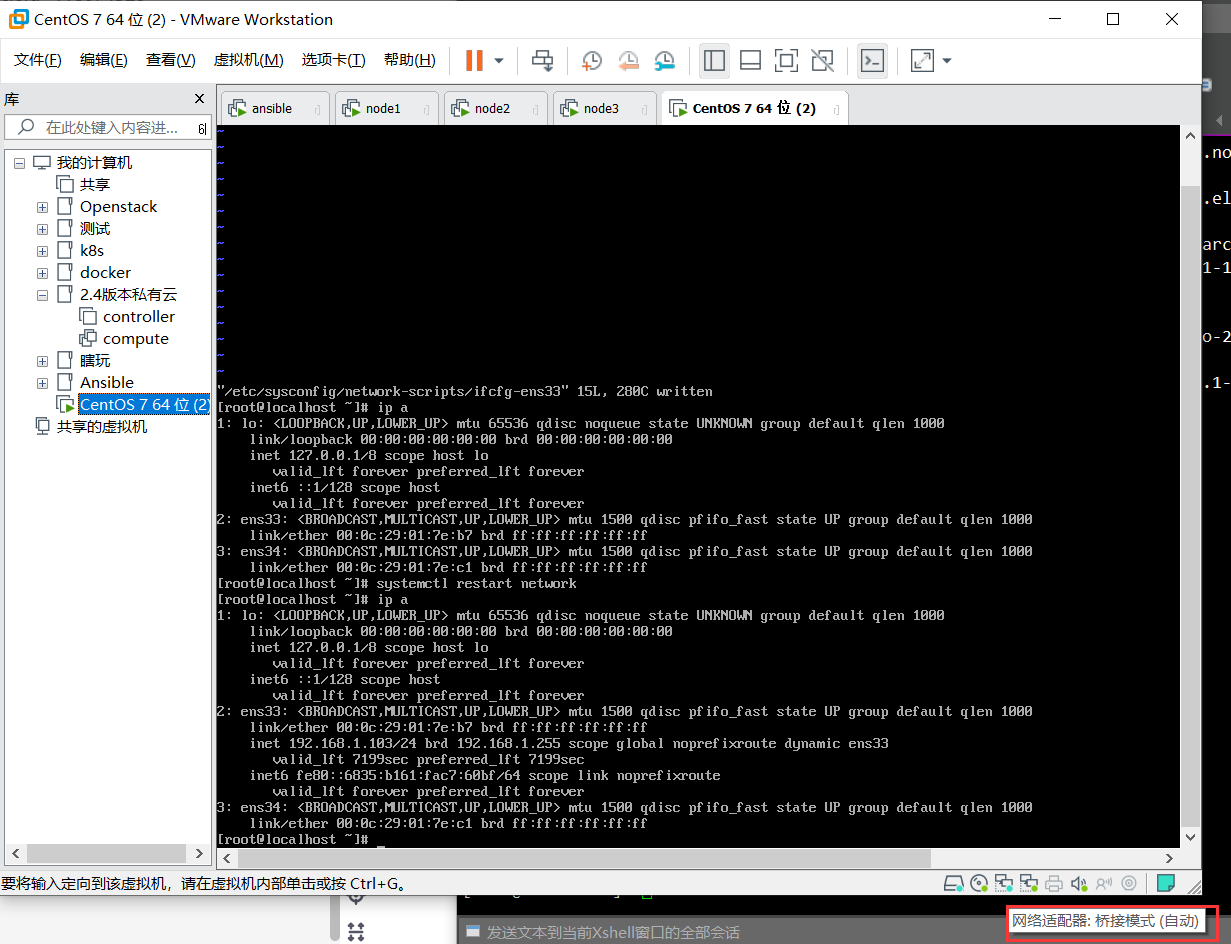Close the ansible tab
Screen dimensions: 1231x944
[x=317, y=109]
